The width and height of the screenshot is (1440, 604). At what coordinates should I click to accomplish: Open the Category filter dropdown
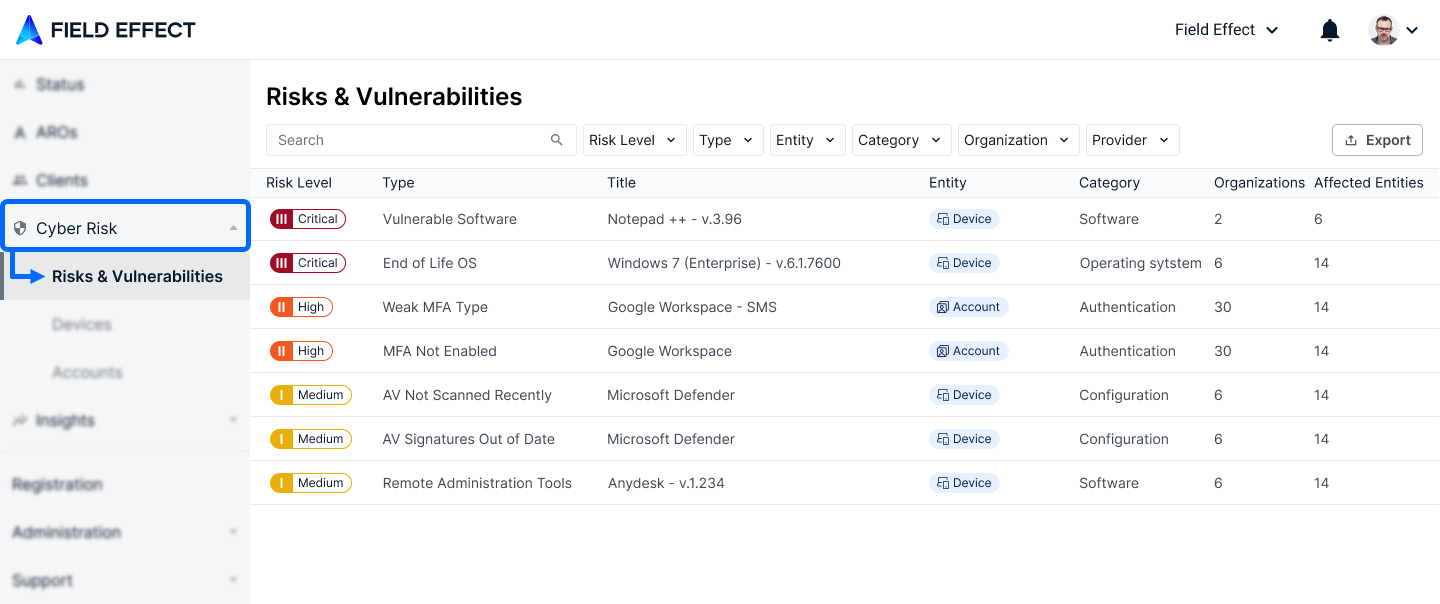[902, 140]
